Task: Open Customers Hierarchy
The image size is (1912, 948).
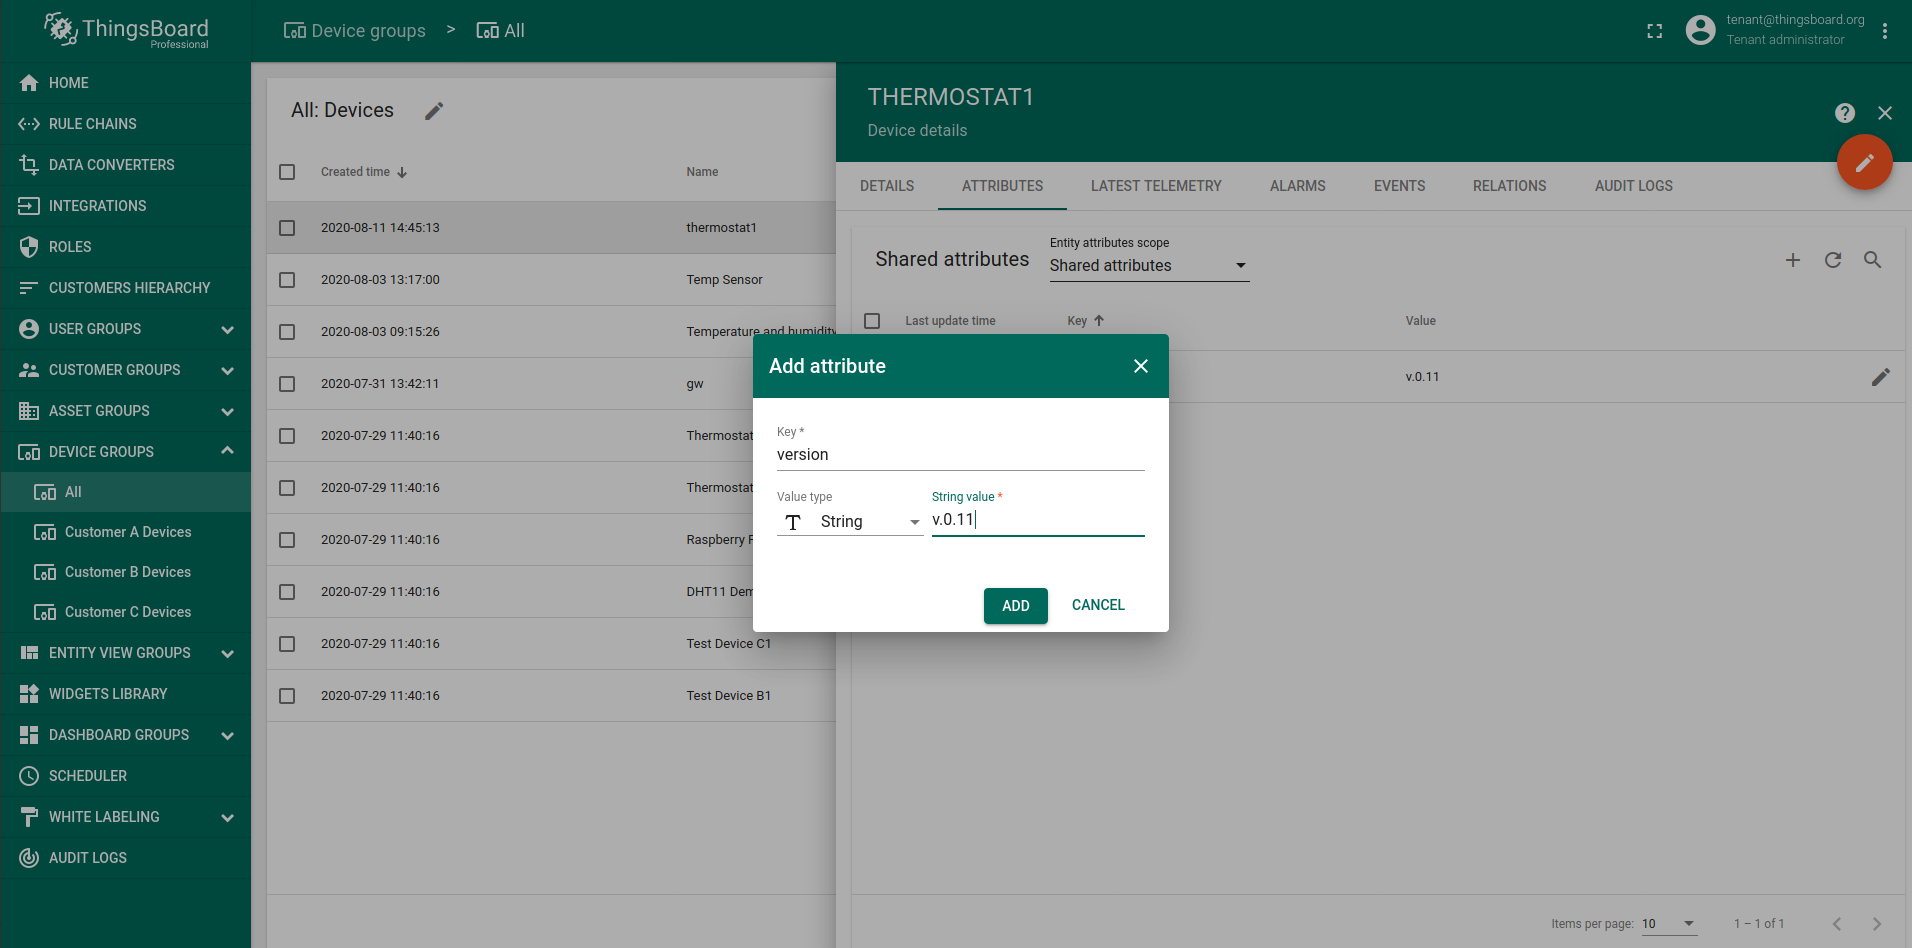Action: point(125,288)
